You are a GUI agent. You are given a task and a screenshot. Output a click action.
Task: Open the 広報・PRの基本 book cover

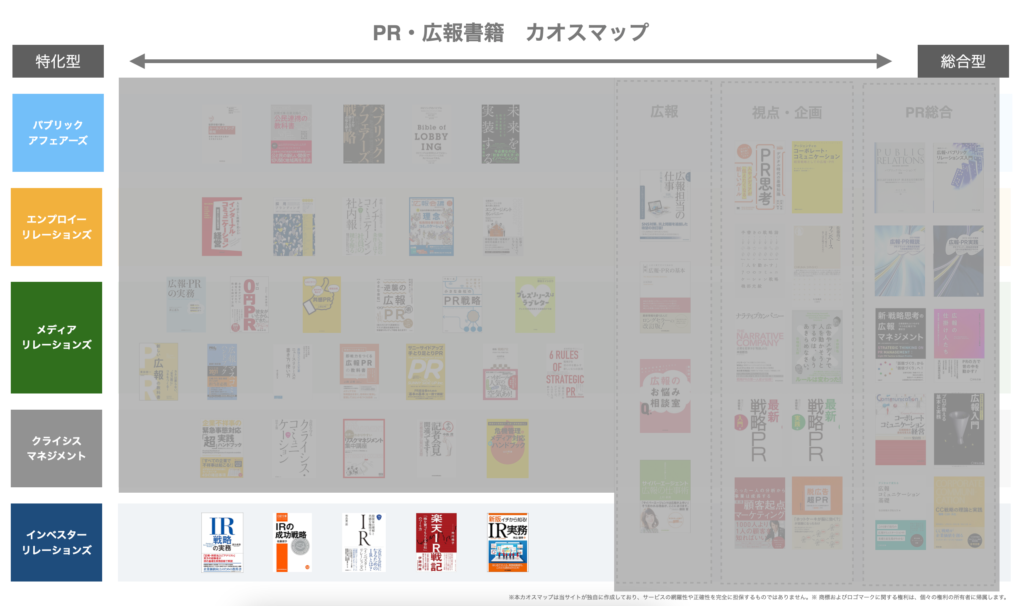(x=665, y=297)
